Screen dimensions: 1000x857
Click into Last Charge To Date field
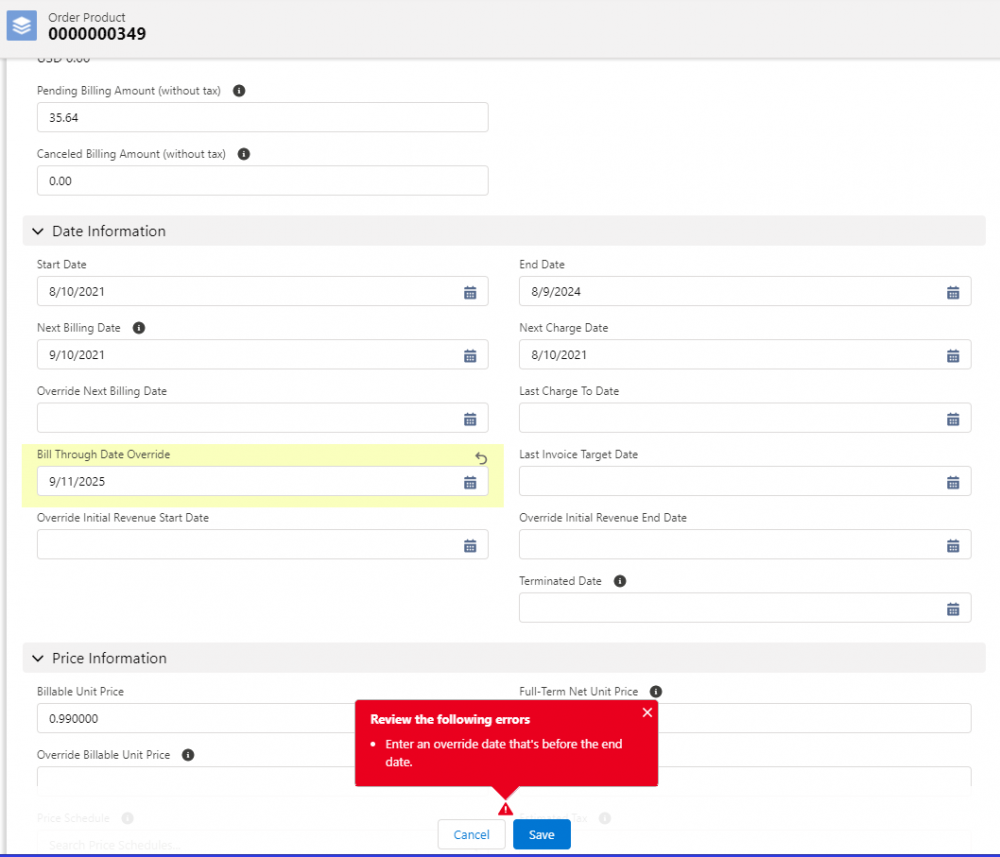point(745,418)
